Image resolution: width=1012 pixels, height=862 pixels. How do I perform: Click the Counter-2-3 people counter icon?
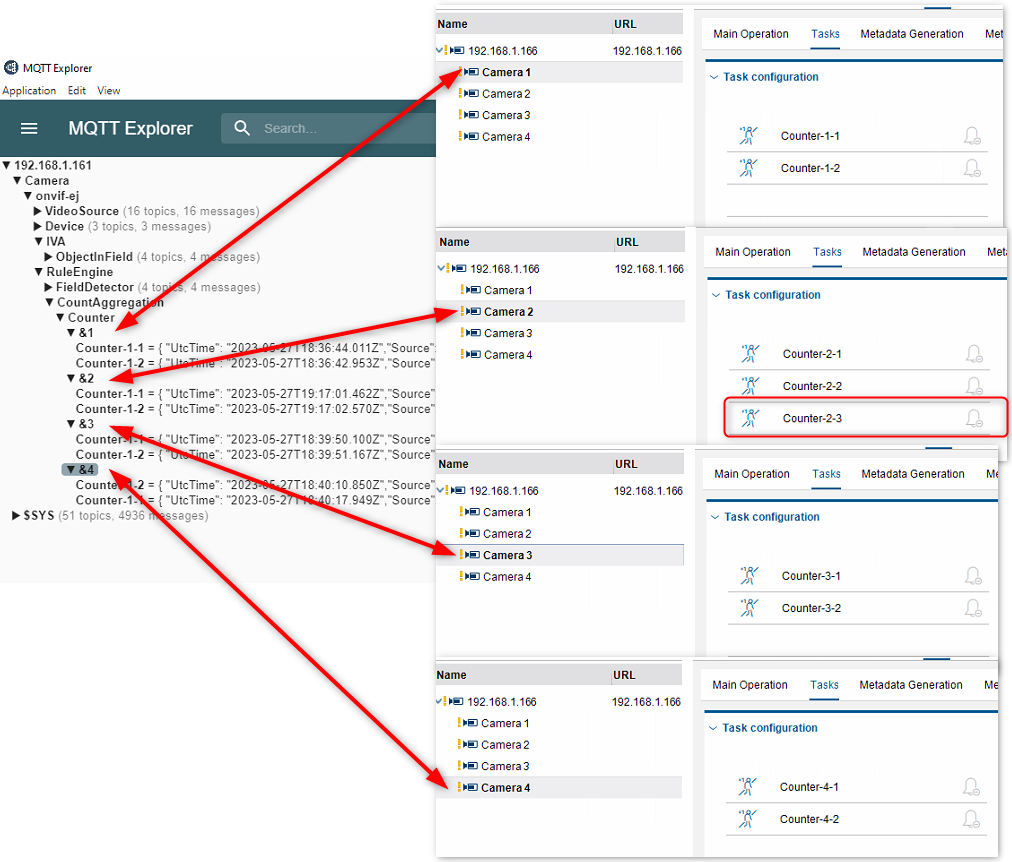(750, 418)
